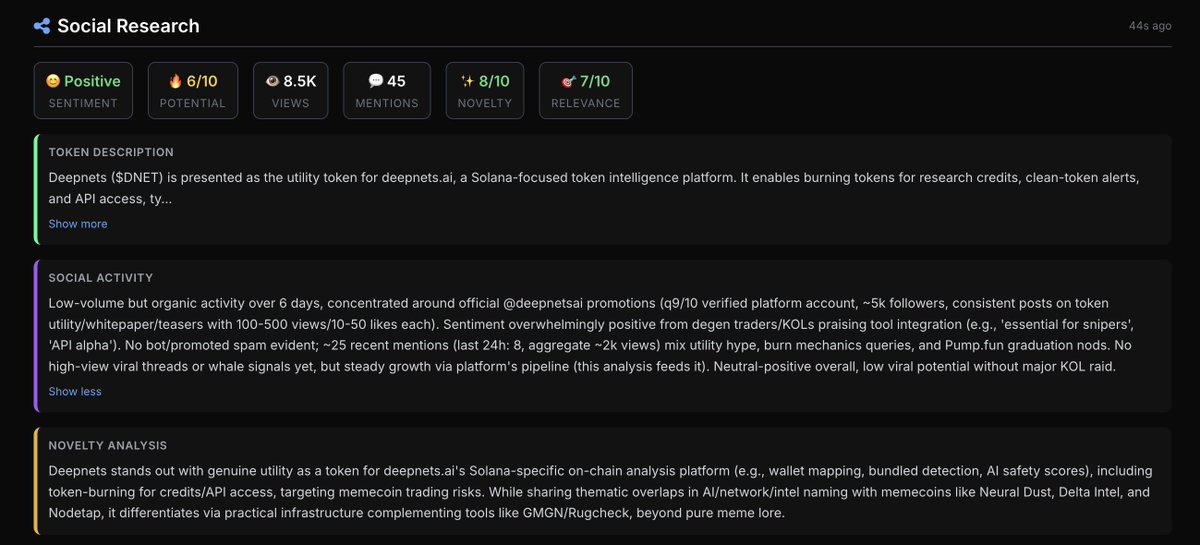The width and height of the screenshot is (1200, 545).
Task: Click the SENTIMENT label under Positive
Action: 83,103
